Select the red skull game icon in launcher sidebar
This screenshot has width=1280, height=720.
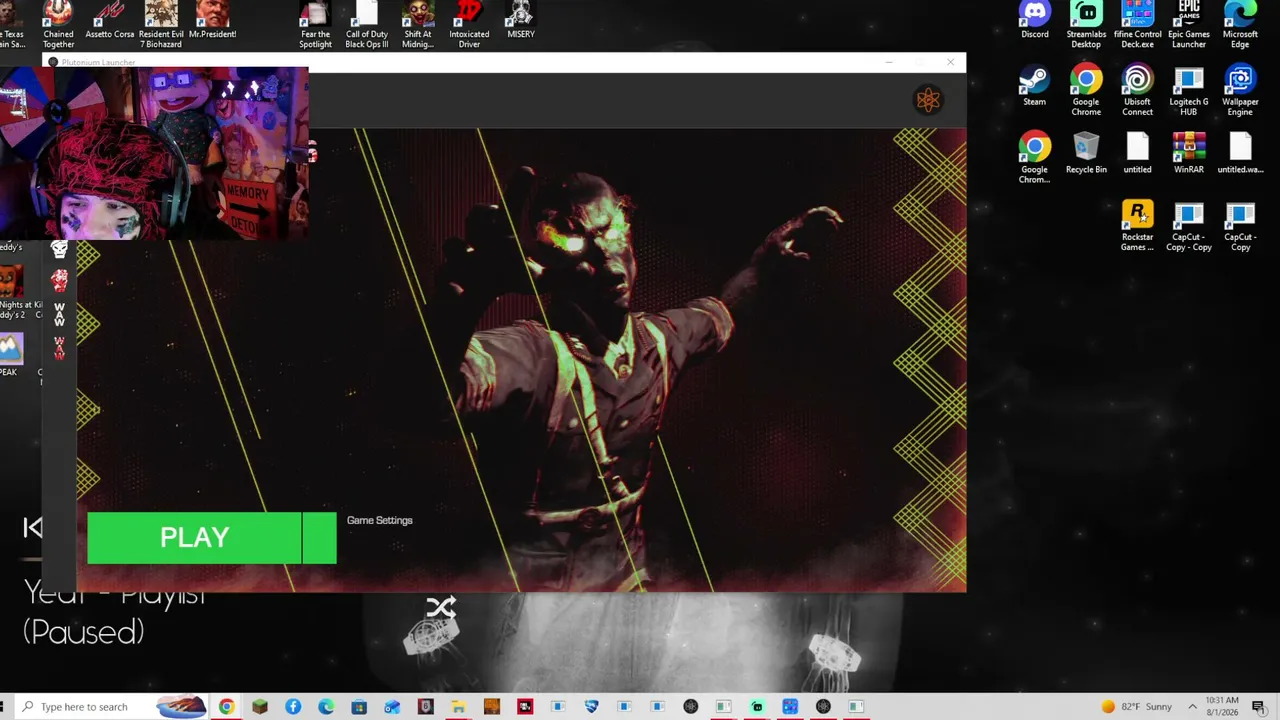[59, 281]
